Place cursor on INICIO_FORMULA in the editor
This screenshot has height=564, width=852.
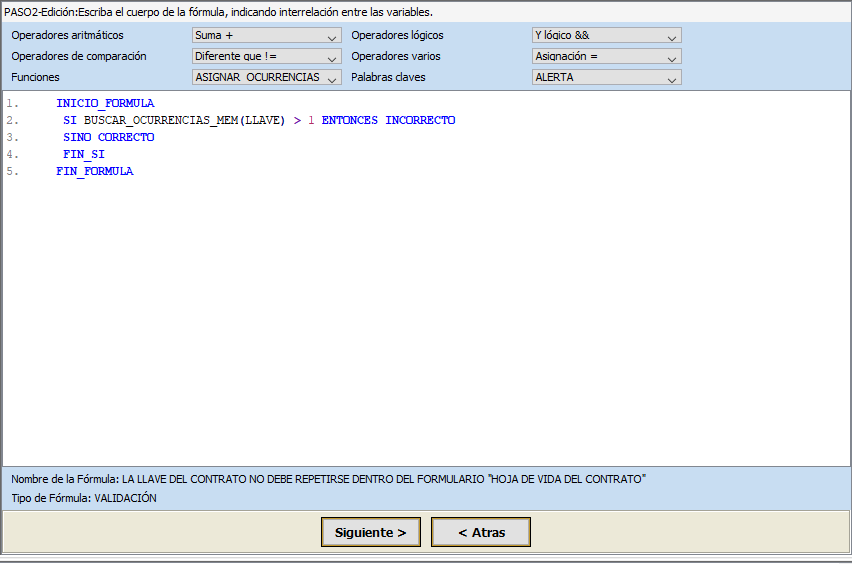pyautogui.click(x=105, y=103)
